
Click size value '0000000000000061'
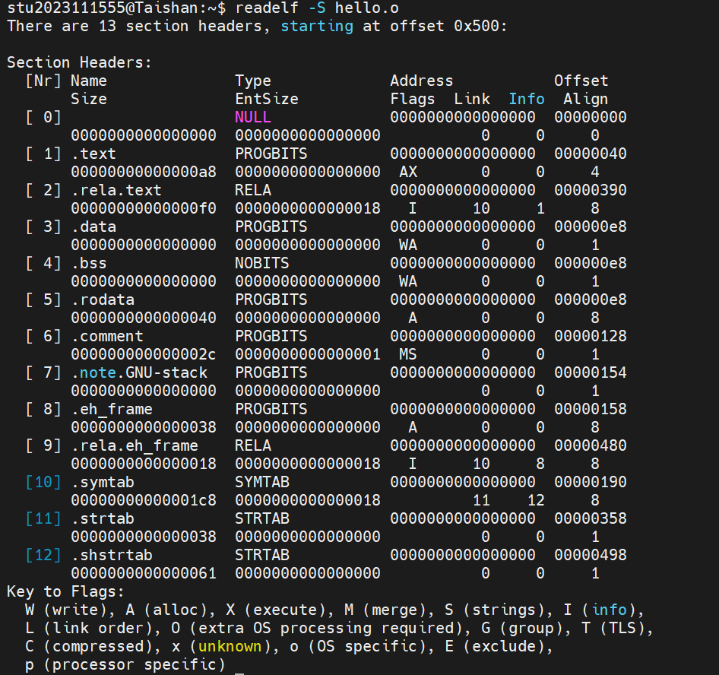click(x=144, y=573)
